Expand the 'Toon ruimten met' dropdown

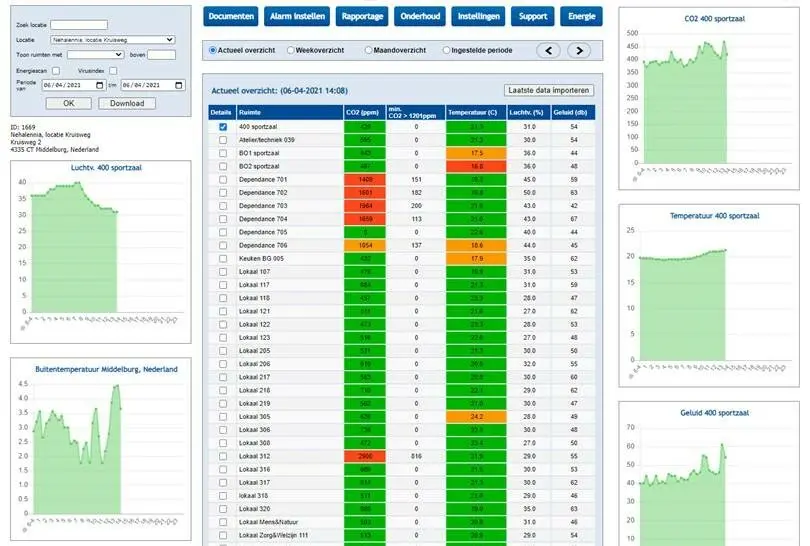[x=95, y=55]
